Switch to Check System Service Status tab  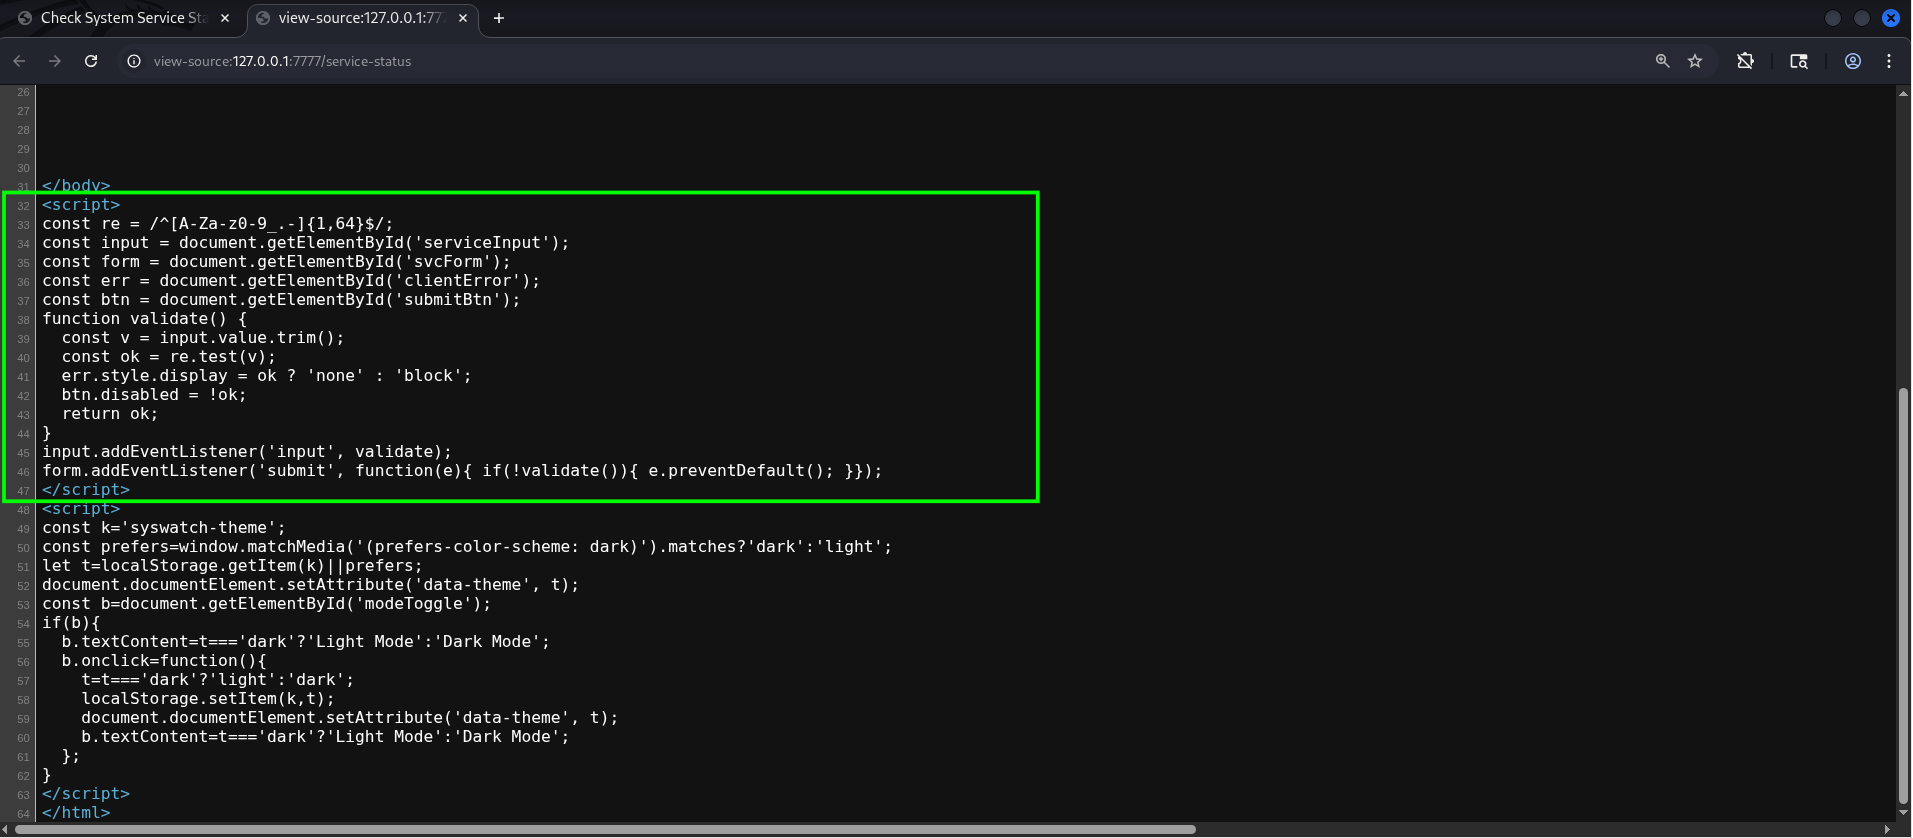[122, 18]
